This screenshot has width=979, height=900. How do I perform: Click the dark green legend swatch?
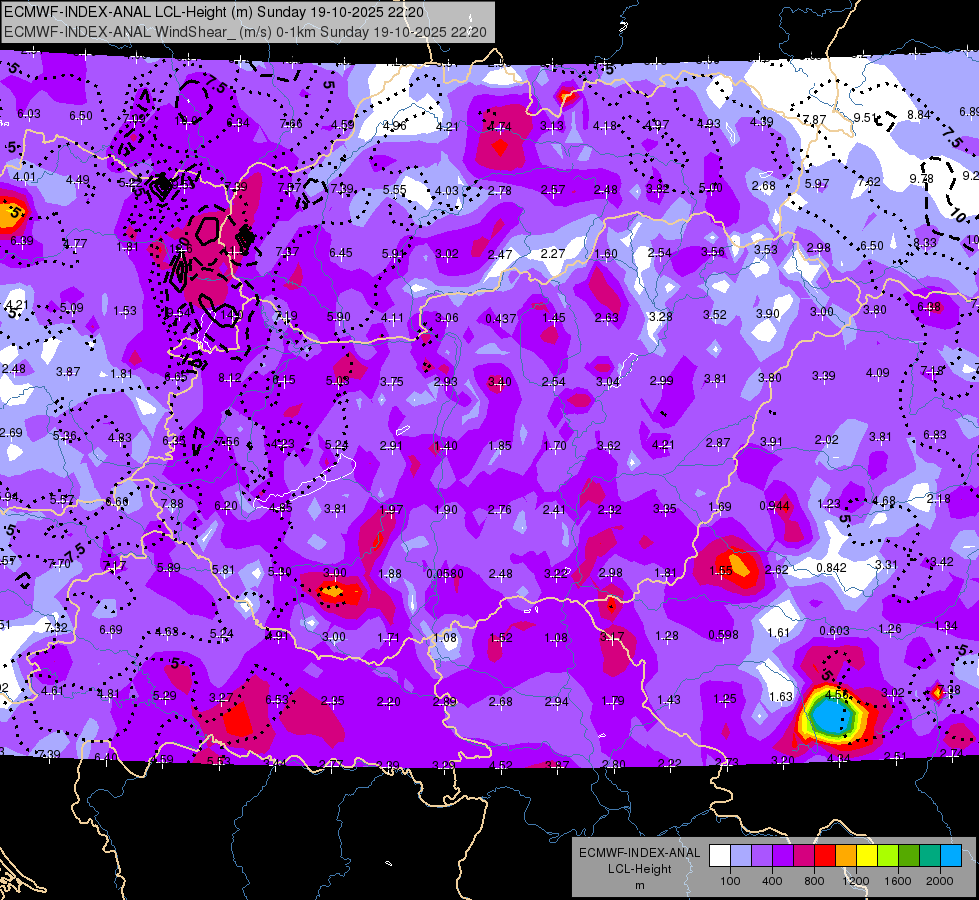(909, 855)
